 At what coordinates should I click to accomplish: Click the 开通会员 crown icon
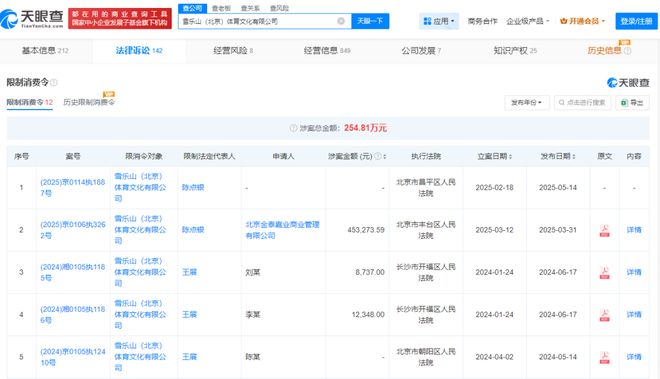[x=564, y=21]
